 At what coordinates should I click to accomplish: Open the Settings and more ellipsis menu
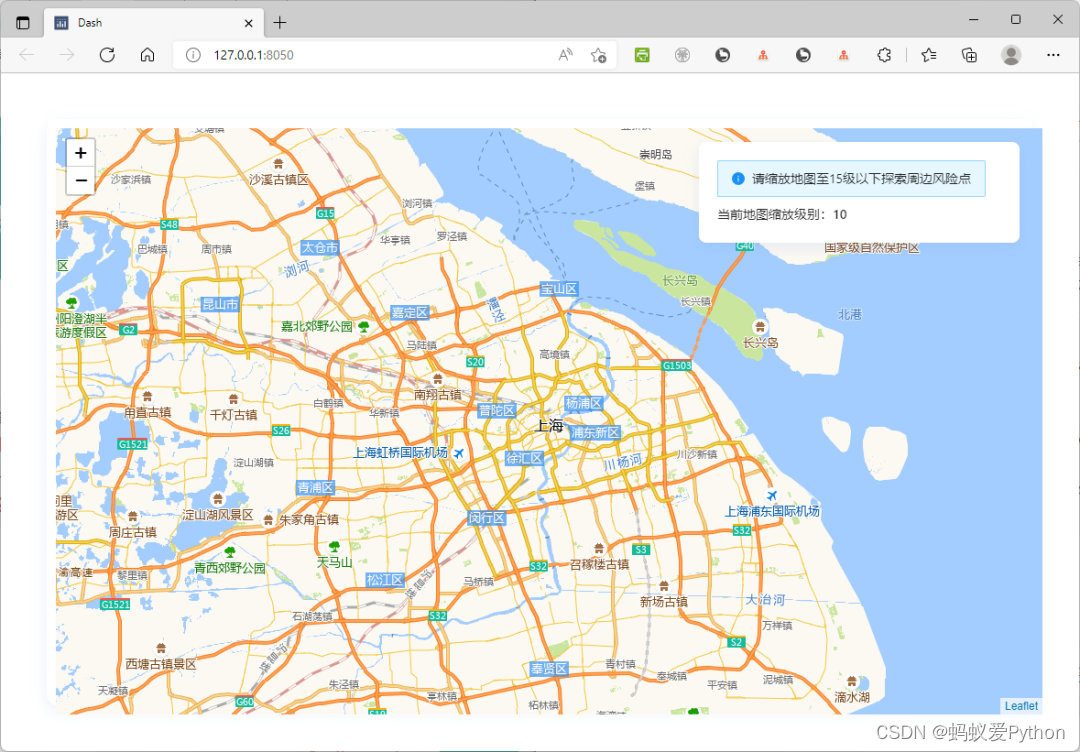1053,55
